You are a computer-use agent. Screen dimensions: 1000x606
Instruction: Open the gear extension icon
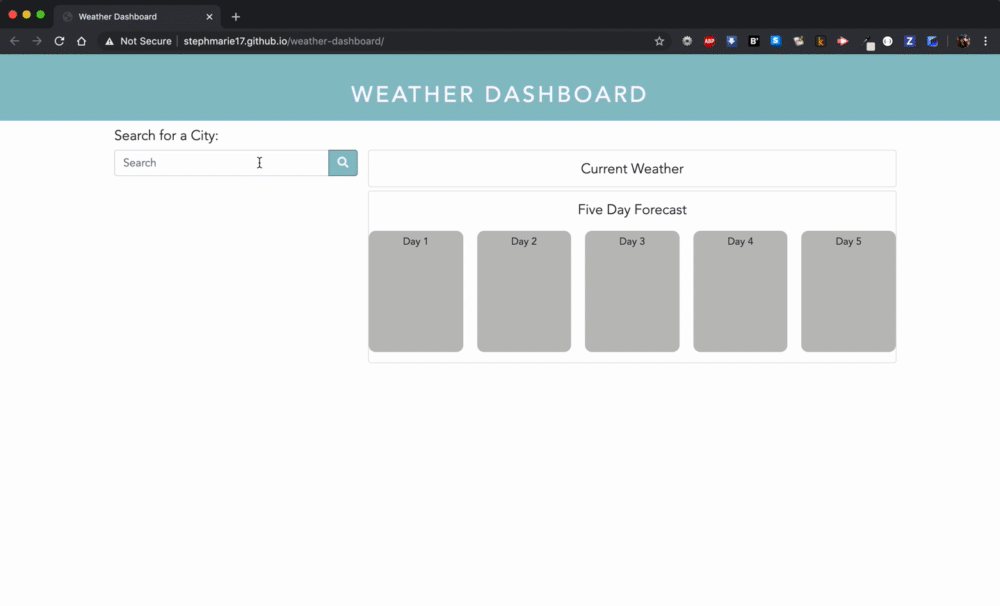click(687, 41)
